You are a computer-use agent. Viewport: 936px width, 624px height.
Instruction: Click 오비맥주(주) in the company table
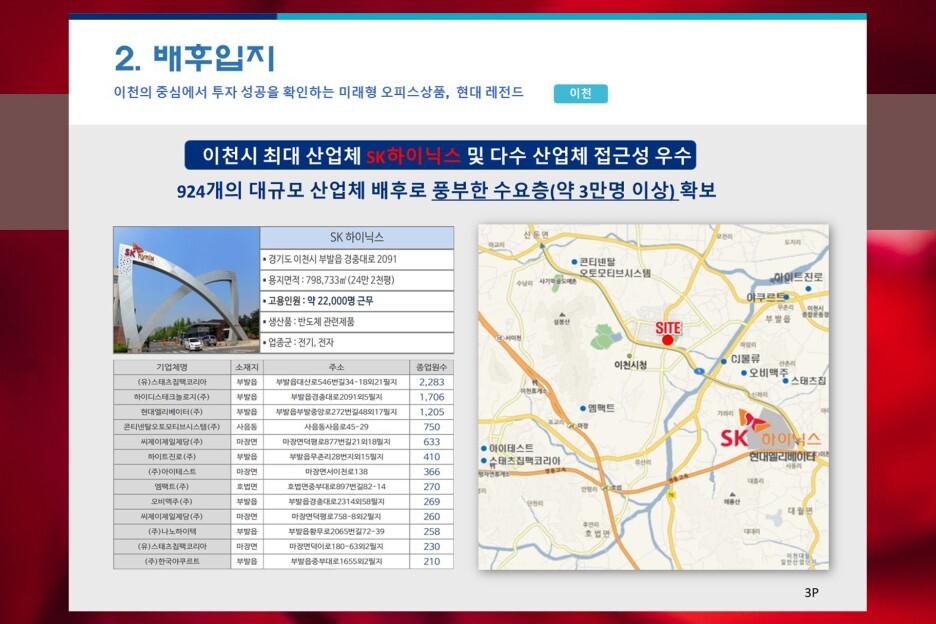click(x=172, y=502)
